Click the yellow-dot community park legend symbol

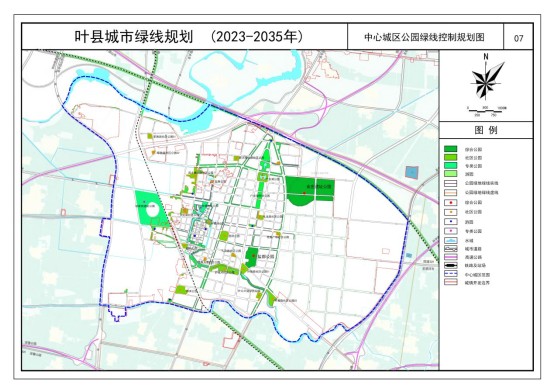tap(450, 212)
